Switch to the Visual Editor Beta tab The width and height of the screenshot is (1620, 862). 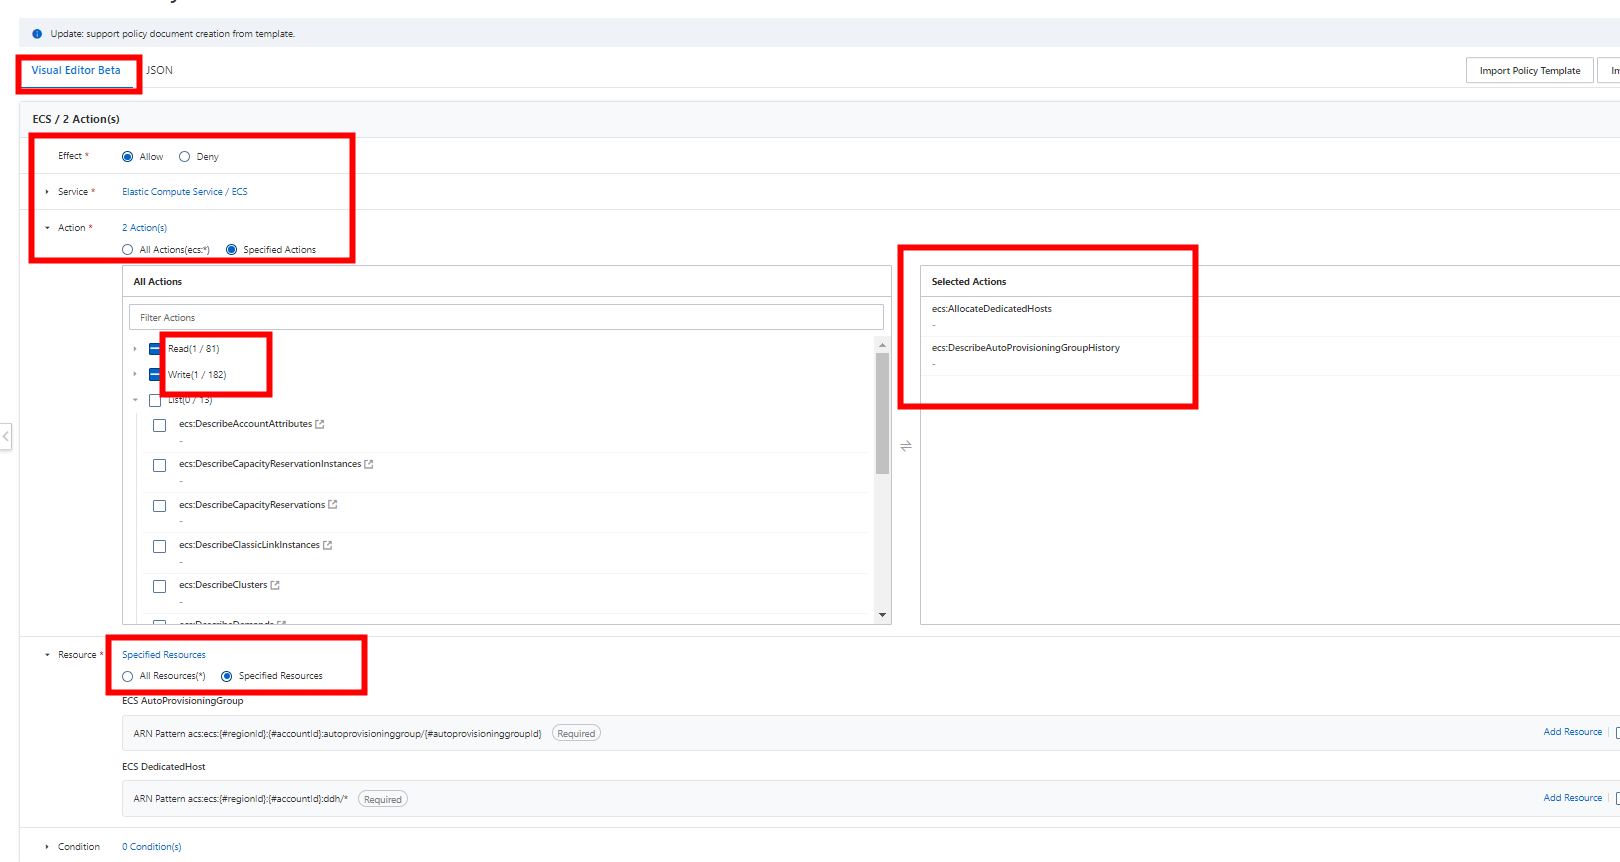point(76,71)
